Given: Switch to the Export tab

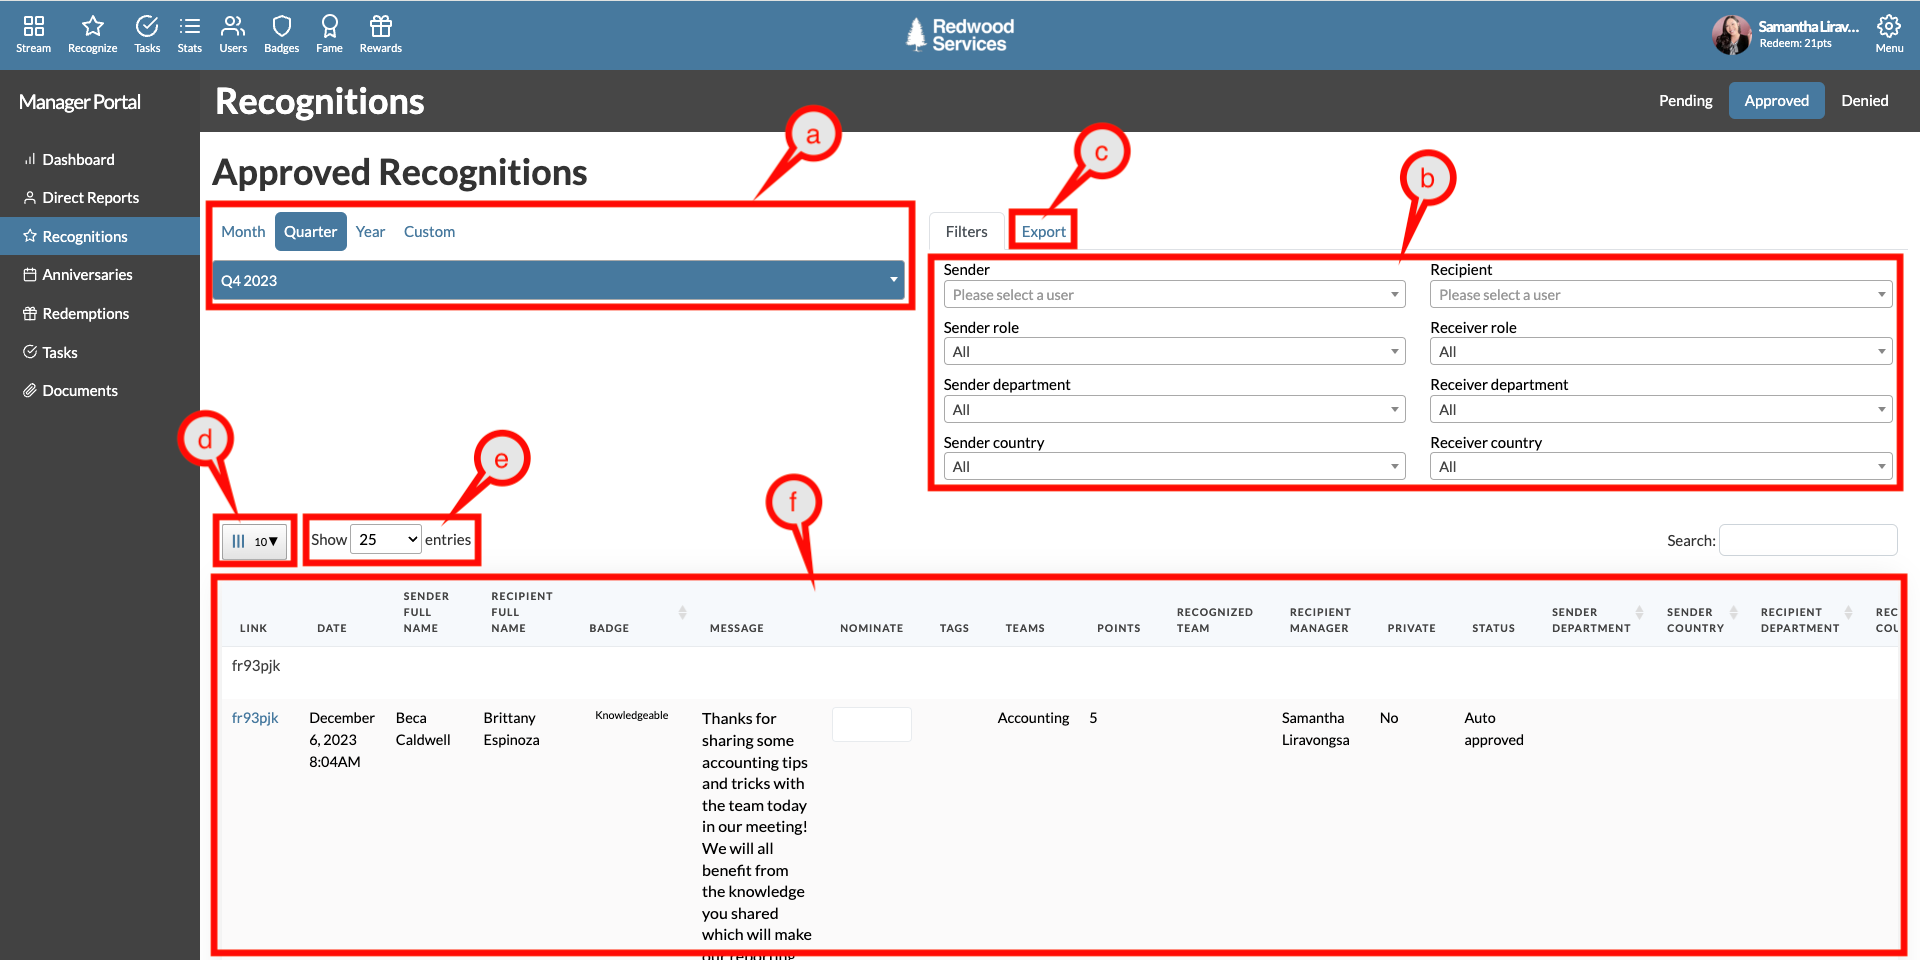Looking at the screenshot, I should [1043, 231].
